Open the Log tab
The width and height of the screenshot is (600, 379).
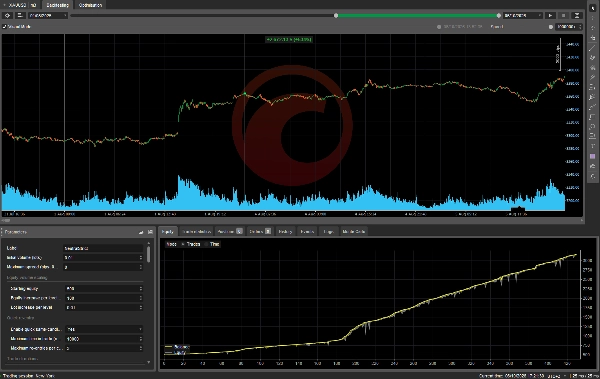click(x=328, y=231)
